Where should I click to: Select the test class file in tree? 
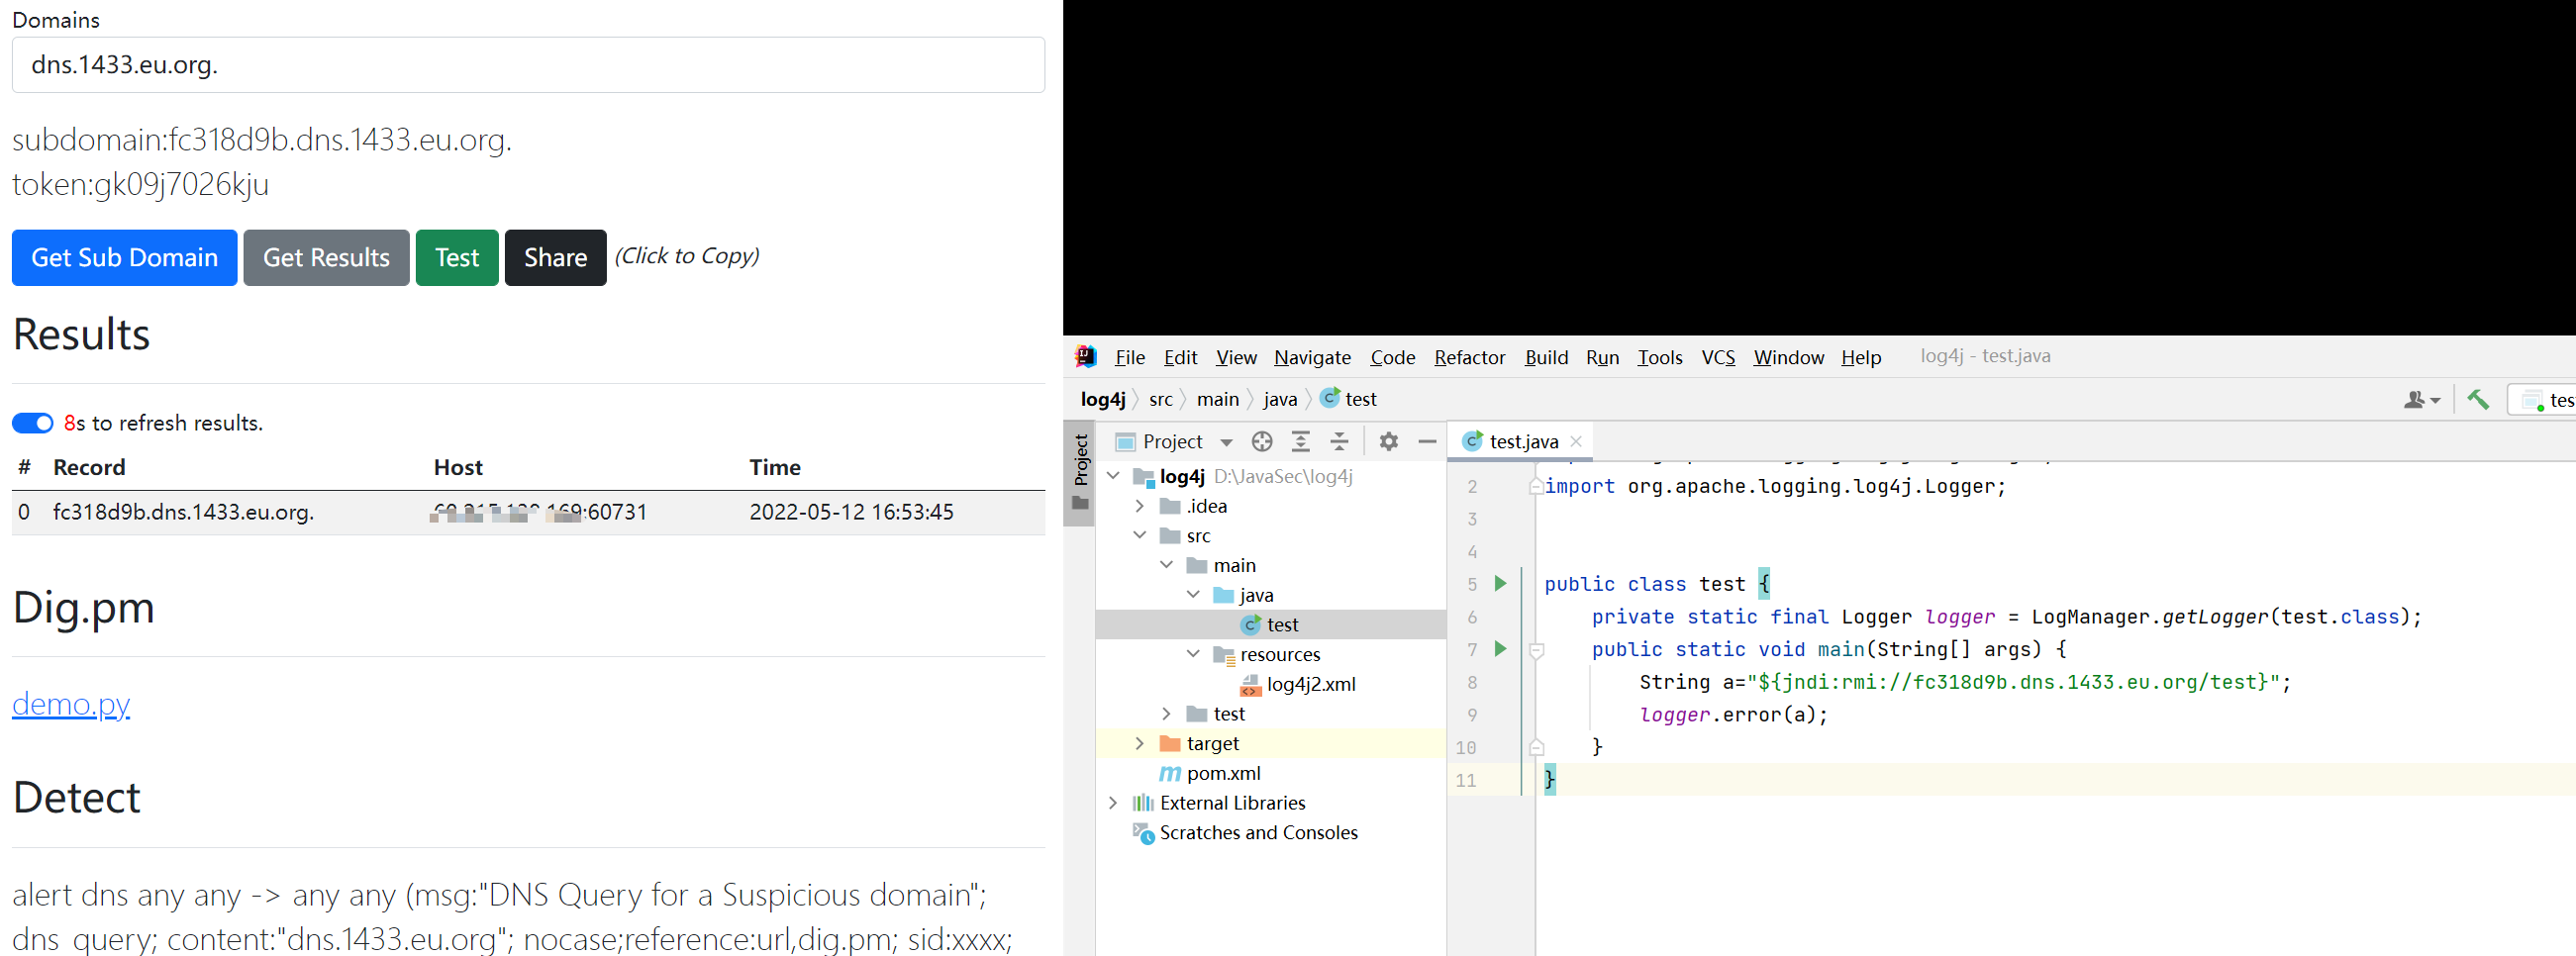tap(1270, 625)
